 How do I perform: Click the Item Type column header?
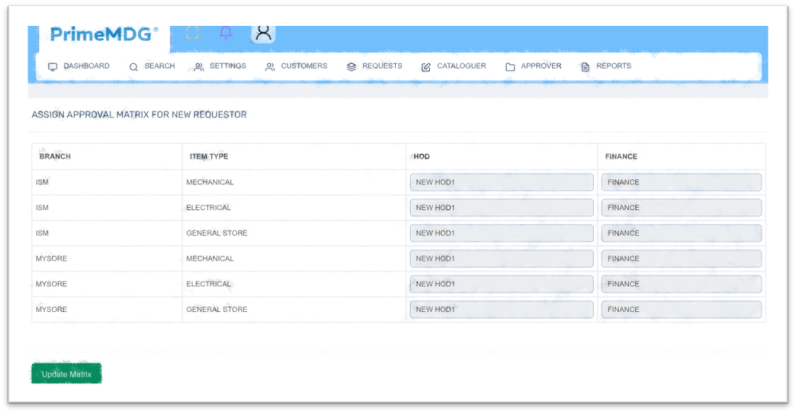point(209,157)
